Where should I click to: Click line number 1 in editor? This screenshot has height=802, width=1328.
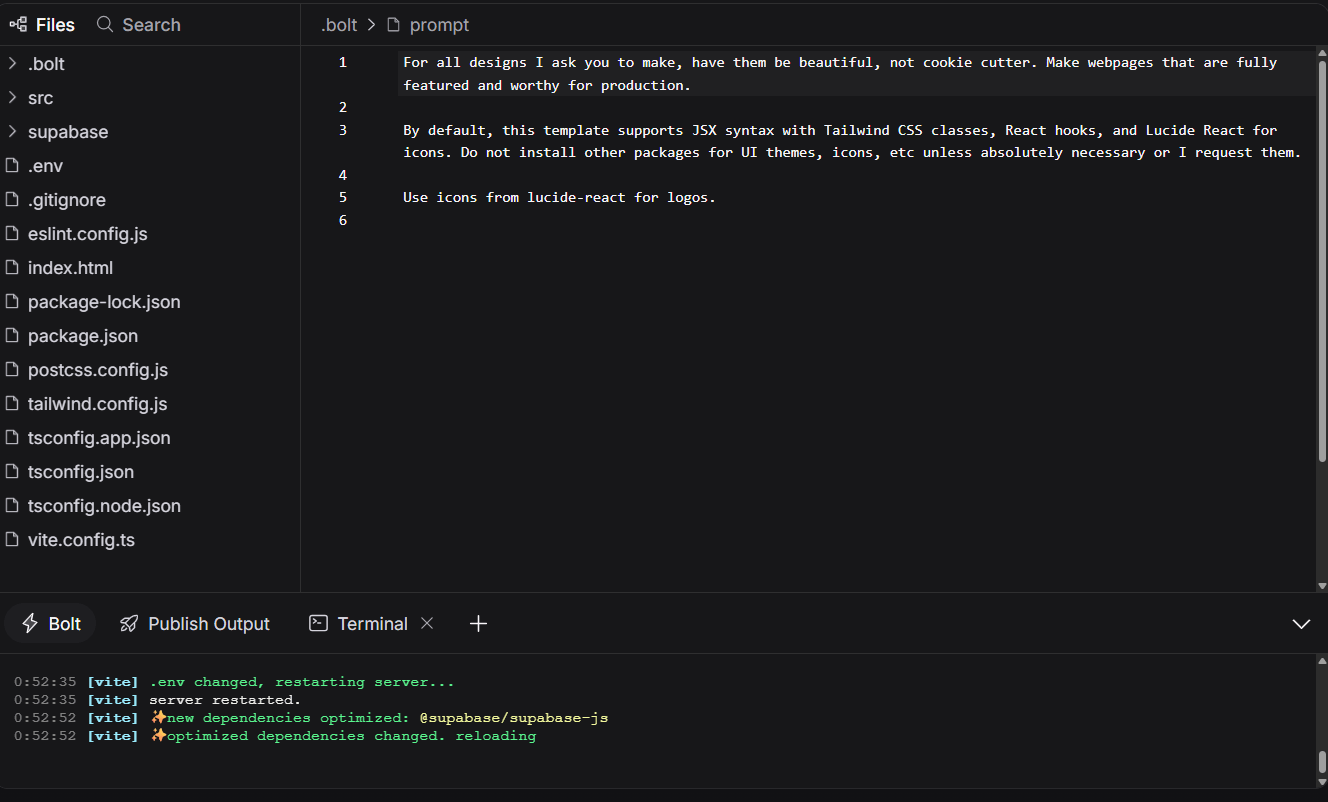(343, 62)
